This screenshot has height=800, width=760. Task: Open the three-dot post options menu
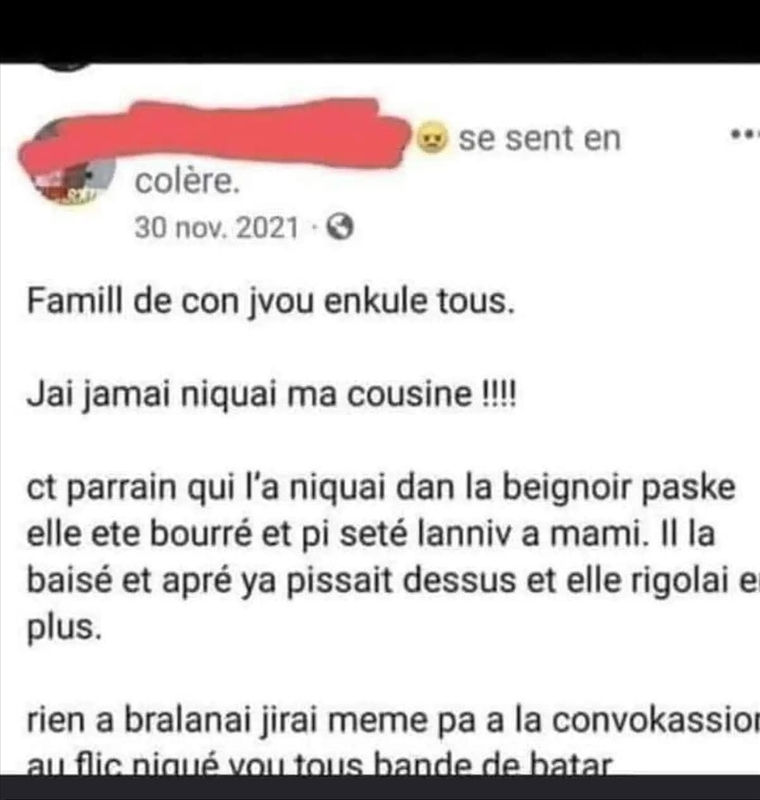[x=744, y=136]
